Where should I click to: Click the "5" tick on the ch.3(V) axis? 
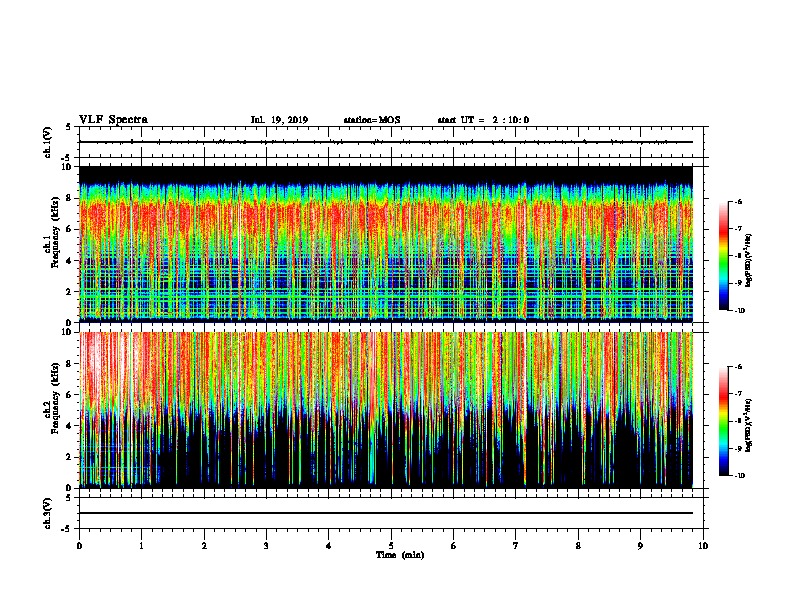point(69,498)
